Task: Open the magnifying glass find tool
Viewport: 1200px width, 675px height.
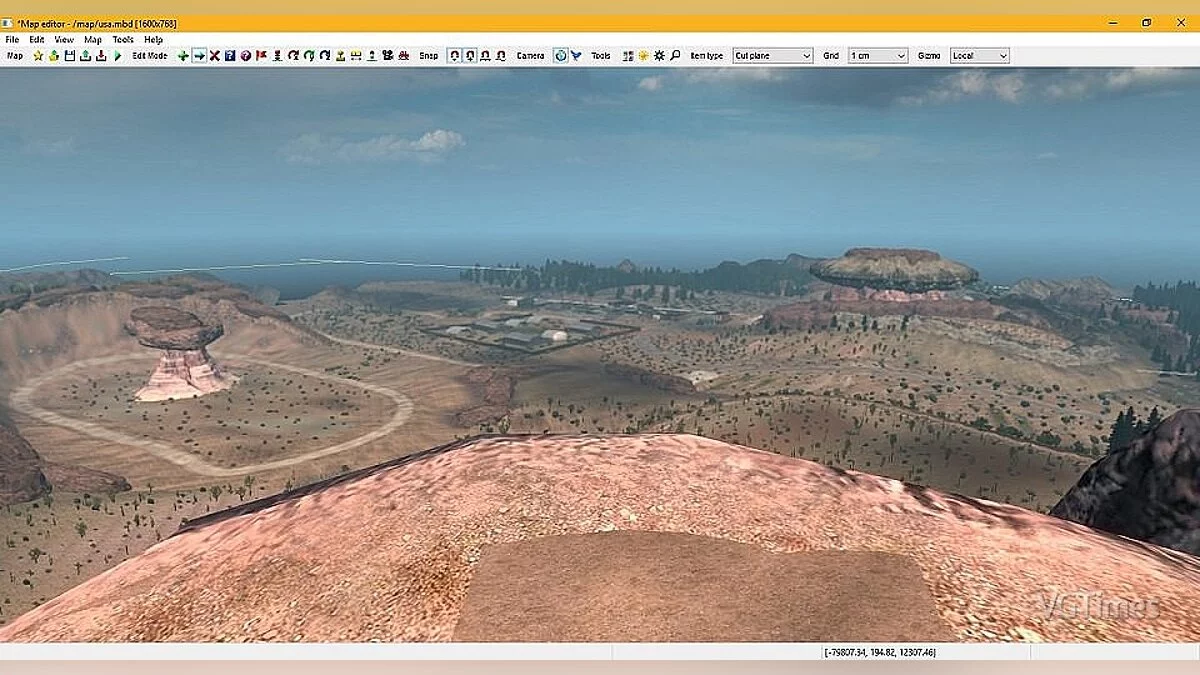Action: coord(675,56)
